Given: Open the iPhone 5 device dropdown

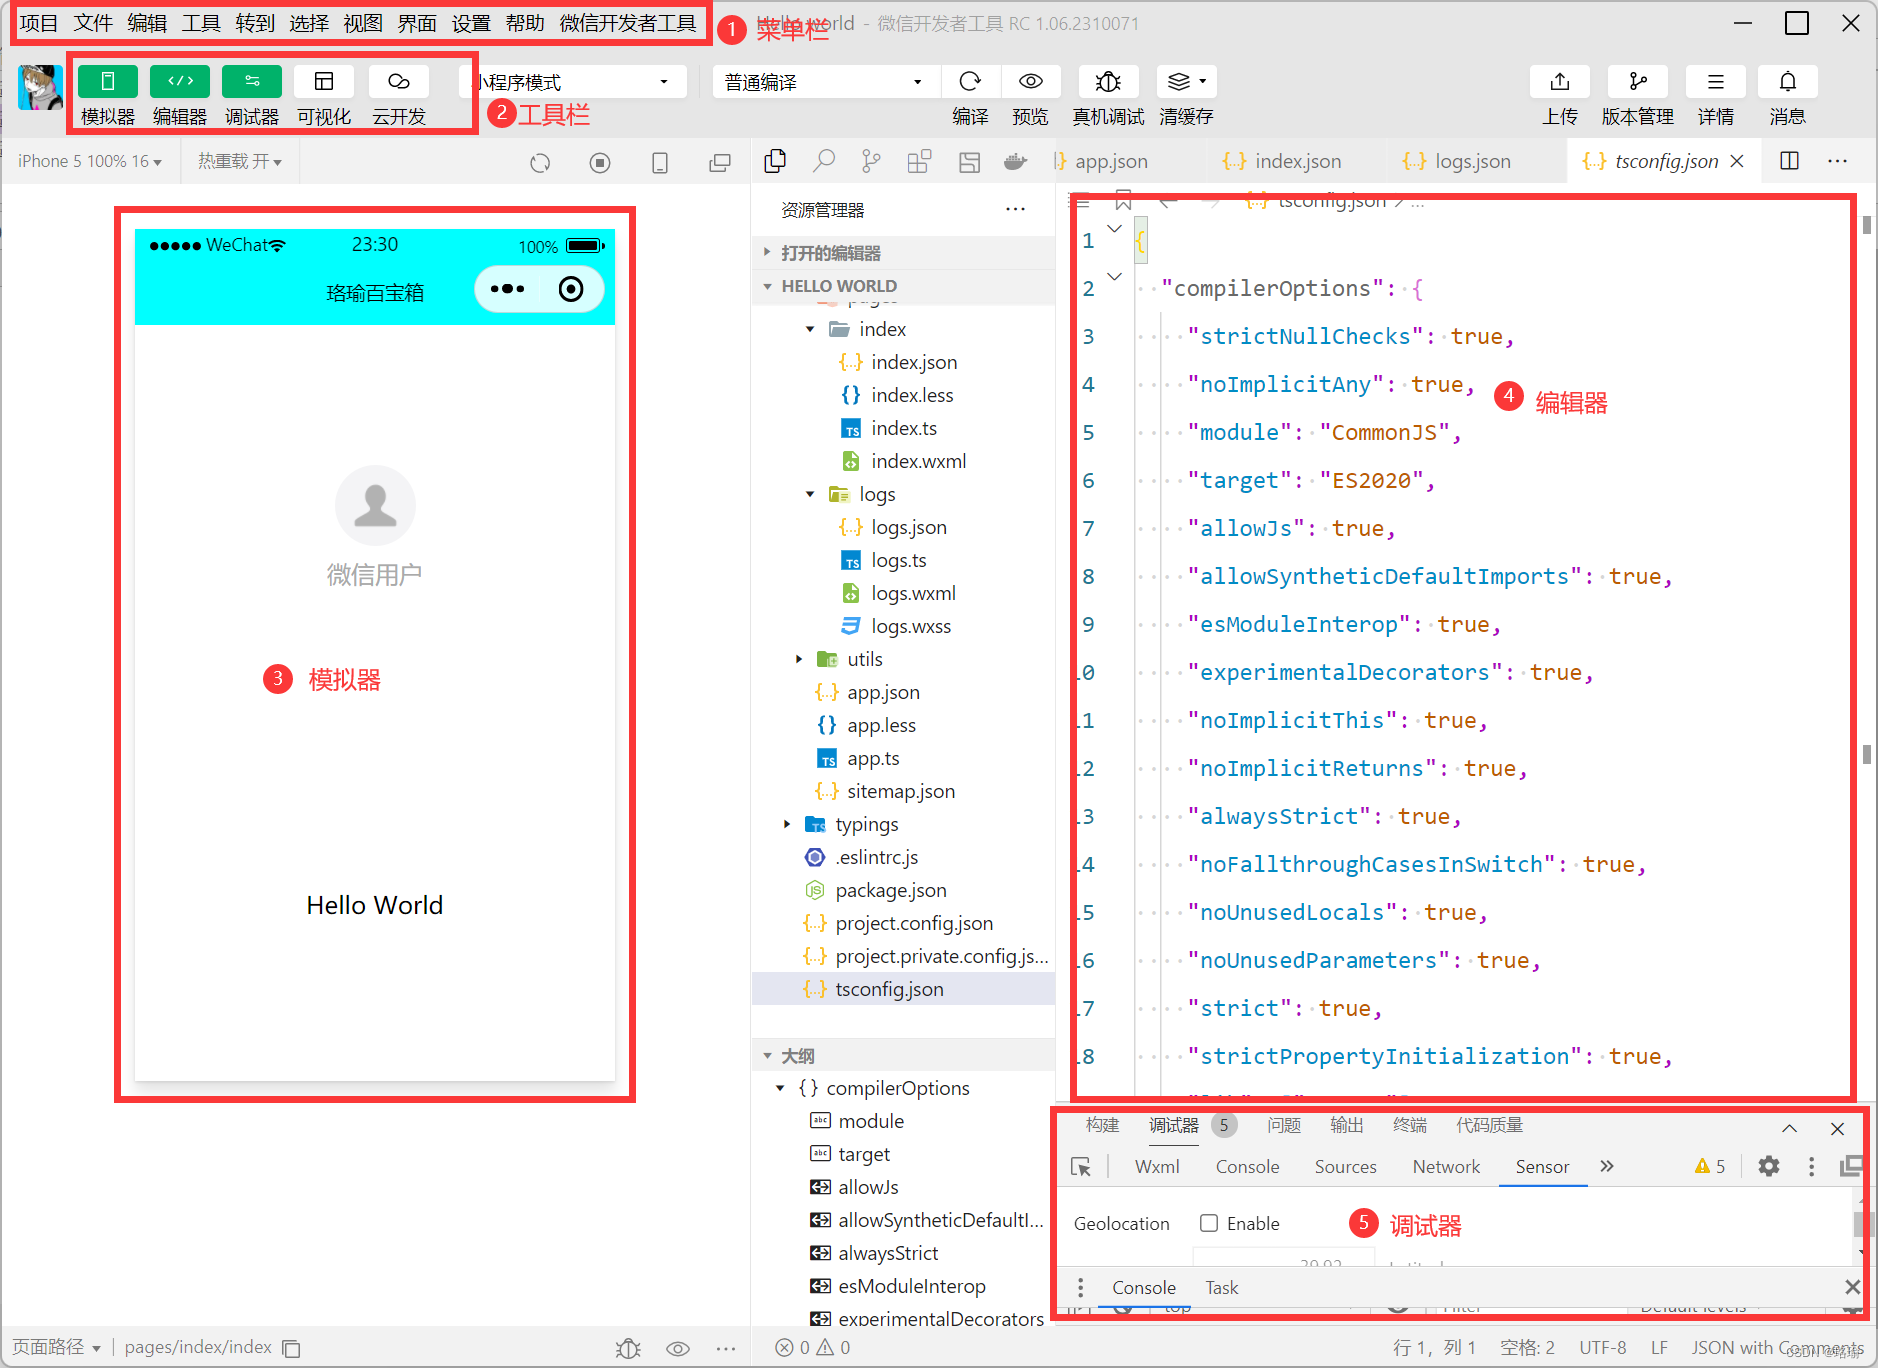Looking at the screenshot, I should (x=89, y=161).
